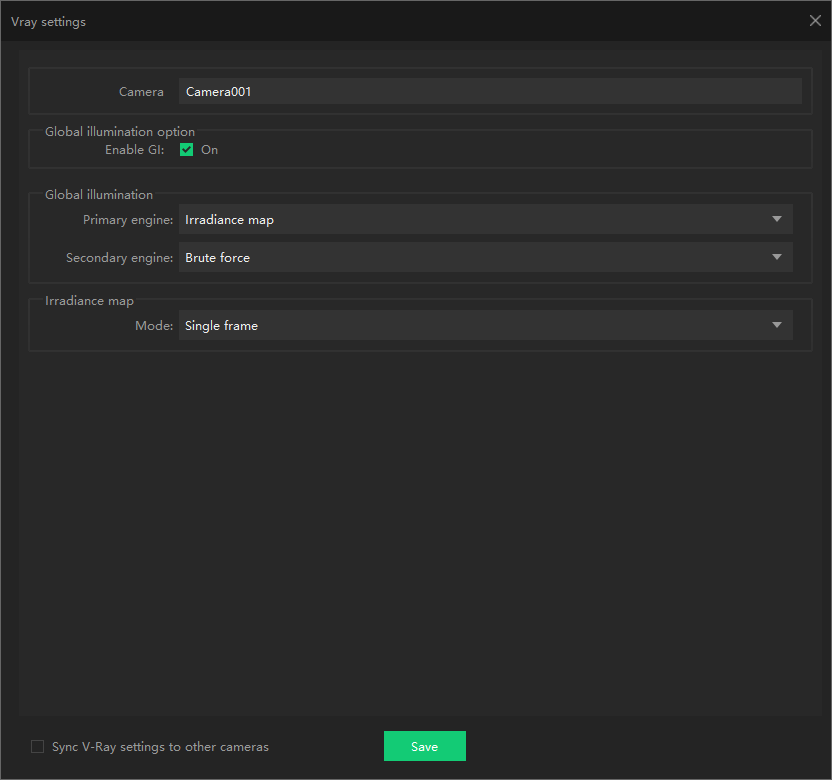Click the 'Secondary engine:' label

(119, 258)
